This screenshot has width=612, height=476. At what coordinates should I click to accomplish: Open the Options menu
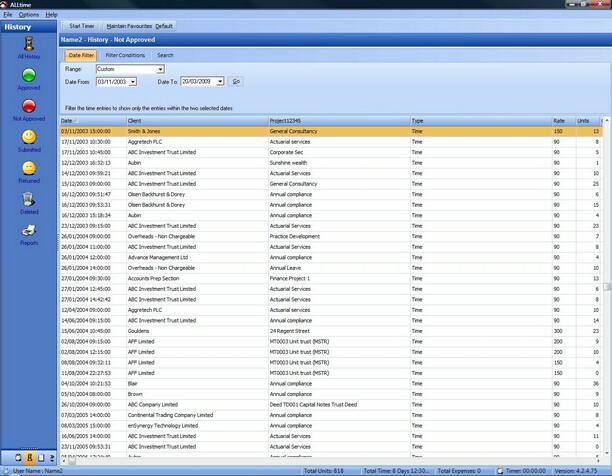(29, 15)
